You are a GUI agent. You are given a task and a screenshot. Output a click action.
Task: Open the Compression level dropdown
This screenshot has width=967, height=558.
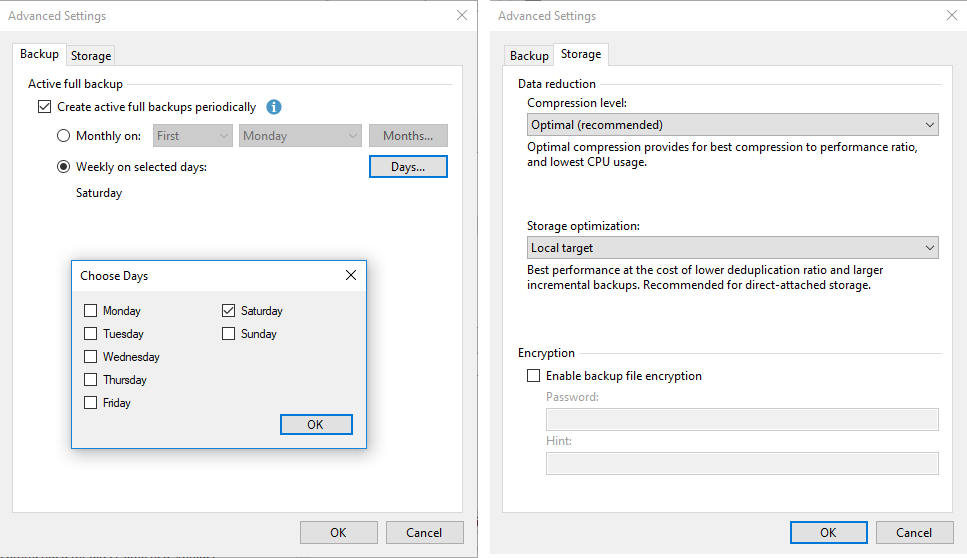(x=733, y=125)
